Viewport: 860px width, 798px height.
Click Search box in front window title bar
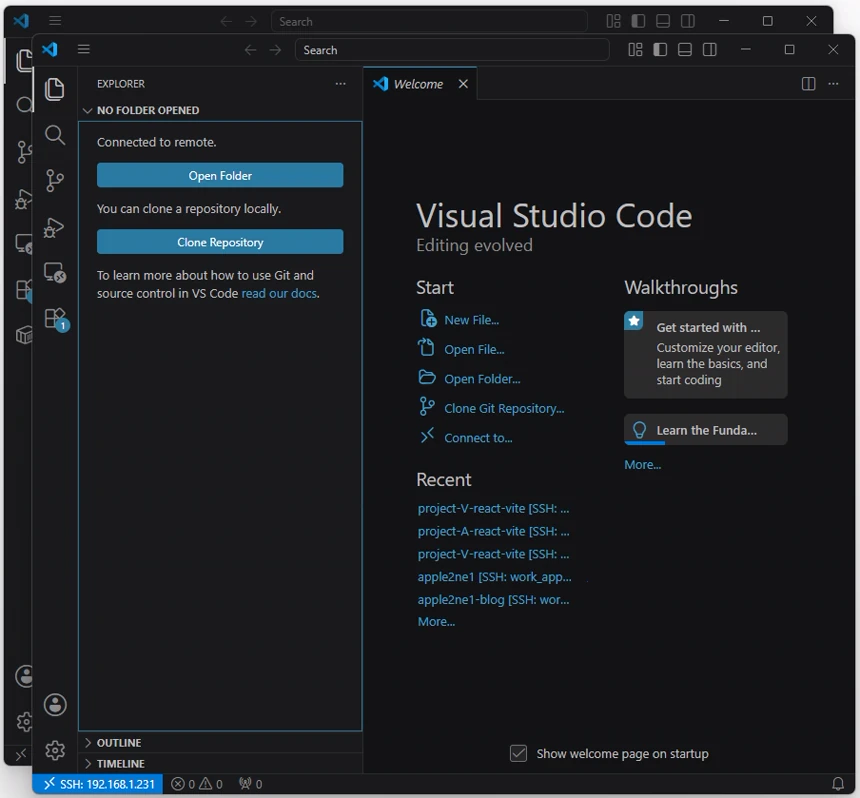tap(452, 50)
